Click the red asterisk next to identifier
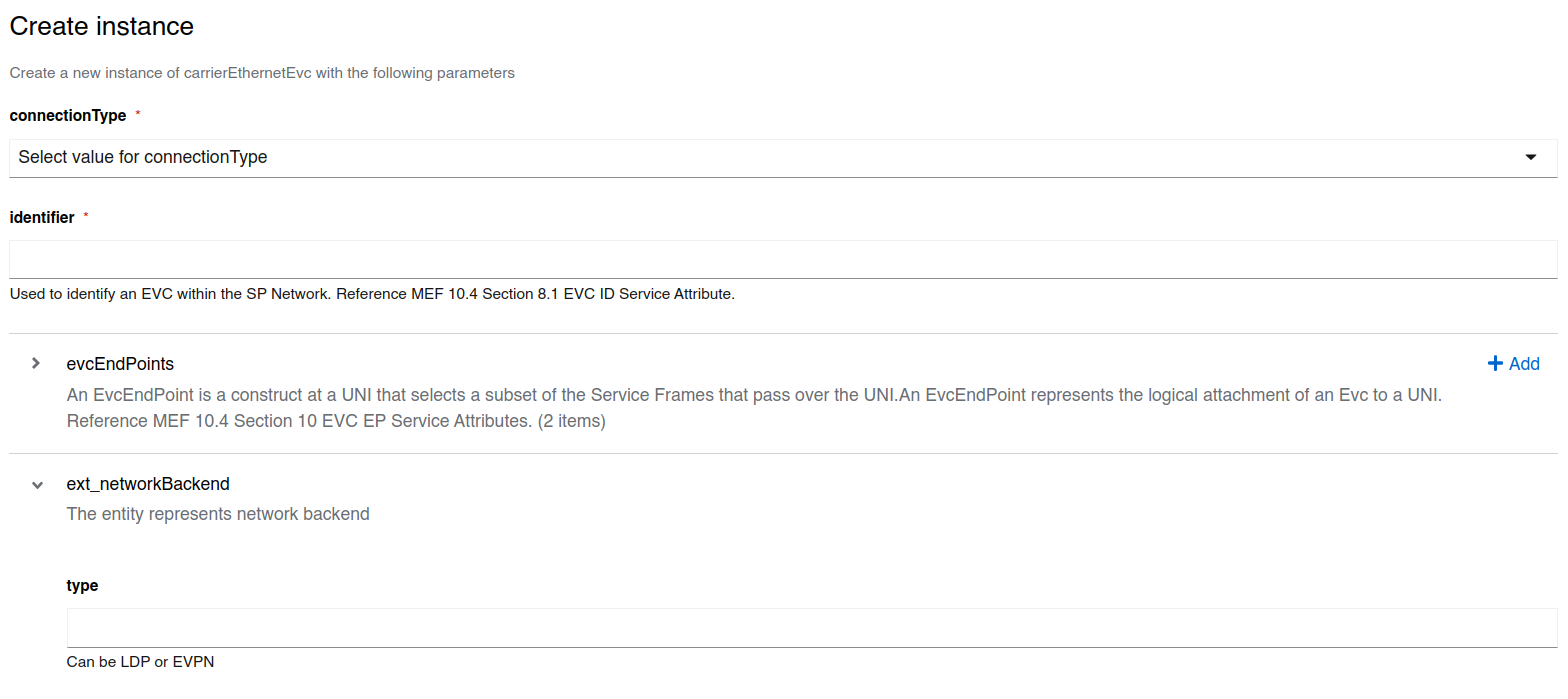This screenshot has width=1568, height=699. [x=86, y=215]
